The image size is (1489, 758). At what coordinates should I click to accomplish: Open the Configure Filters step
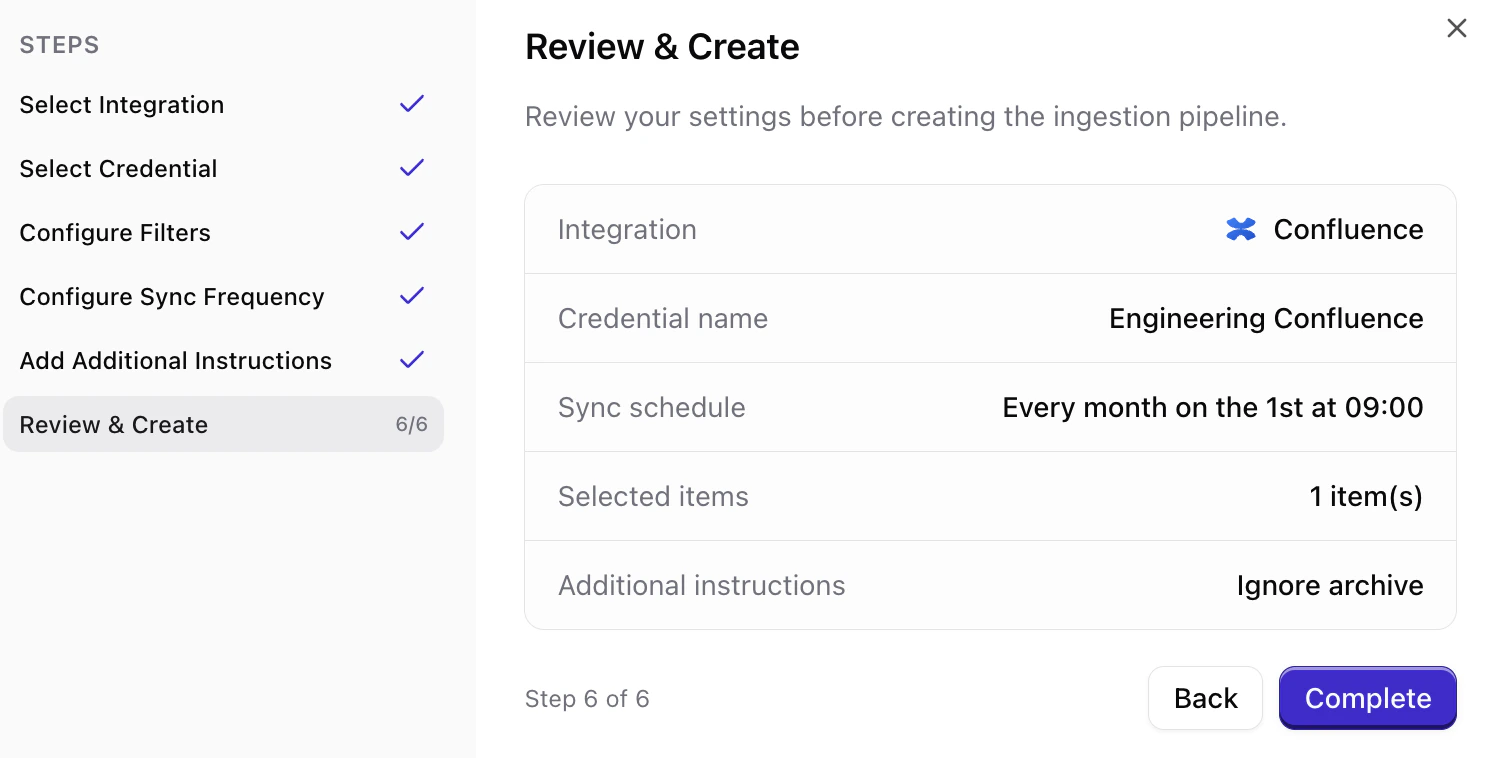pyautogui.click(x=115, y=232)
